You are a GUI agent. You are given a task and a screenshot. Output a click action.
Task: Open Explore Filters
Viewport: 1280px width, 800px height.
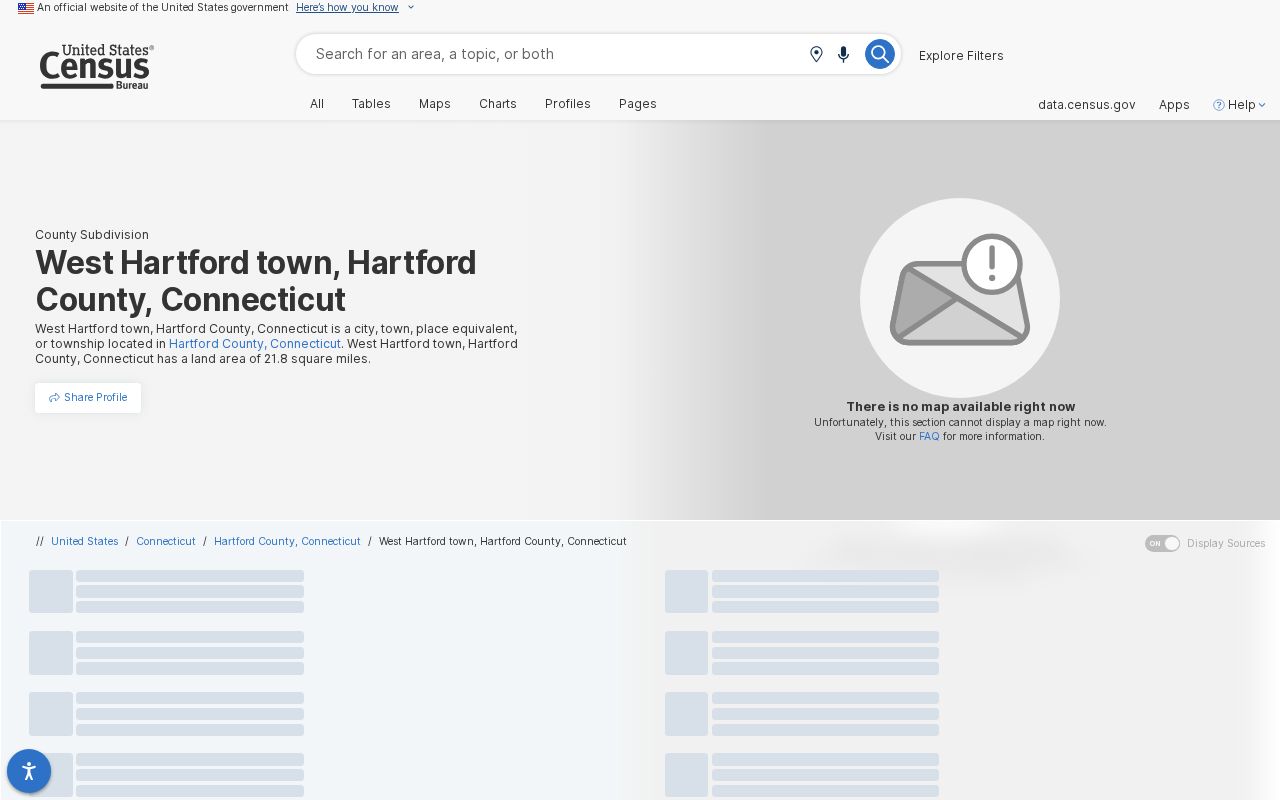pyautogui.click(x=961, y=56)
